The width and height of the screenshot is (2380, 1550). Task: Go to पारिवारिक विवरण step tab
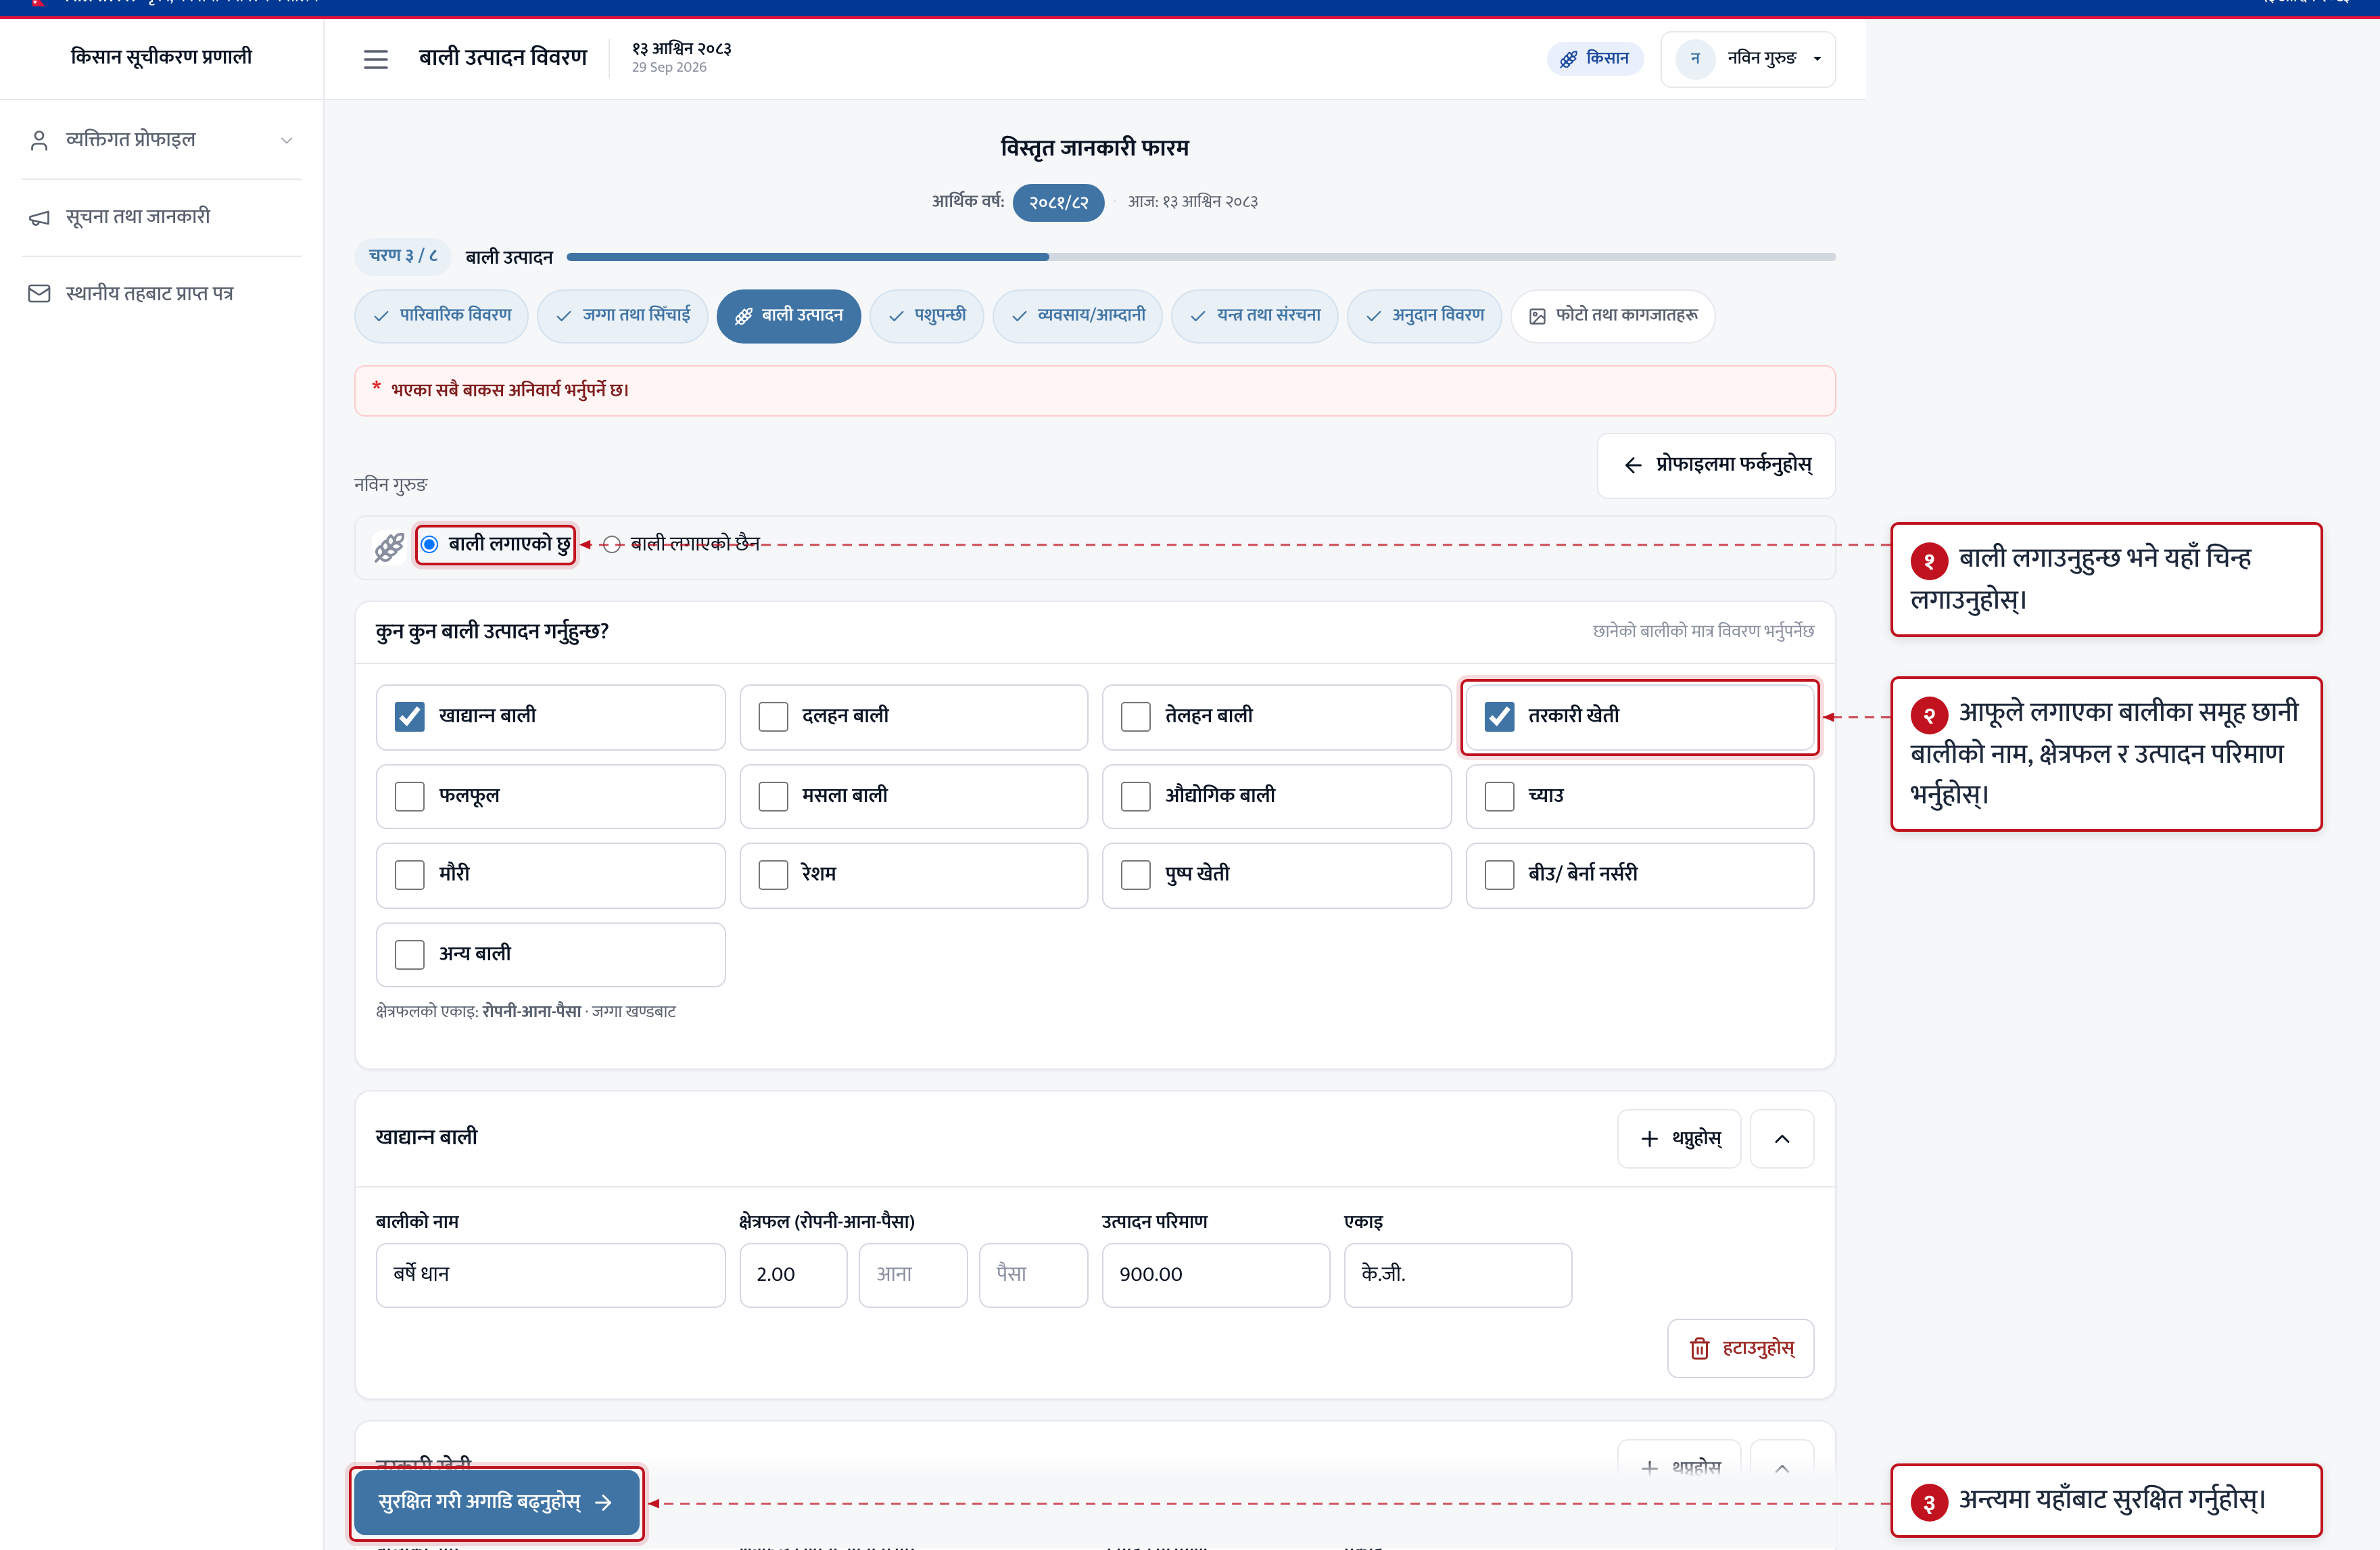441,316
